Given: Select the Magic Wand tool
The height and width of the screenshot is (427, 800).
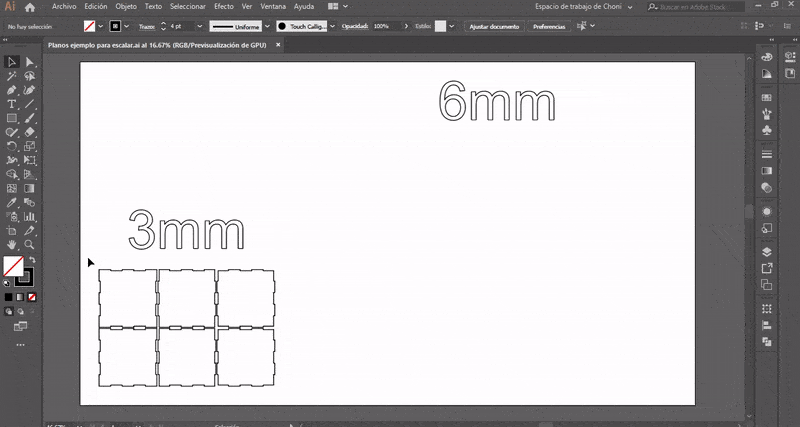Looking at the screenshot, I should [x=12, y=76].
